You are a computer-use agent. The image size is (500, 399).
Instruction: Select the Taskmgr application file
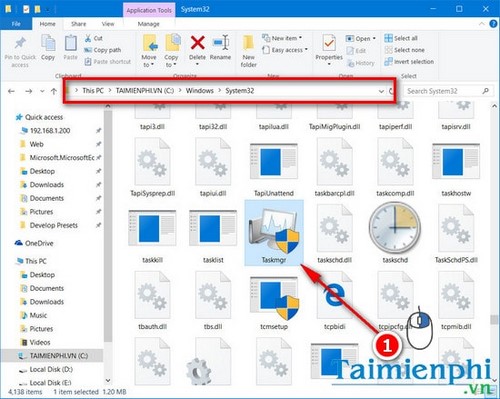[274, 233]
